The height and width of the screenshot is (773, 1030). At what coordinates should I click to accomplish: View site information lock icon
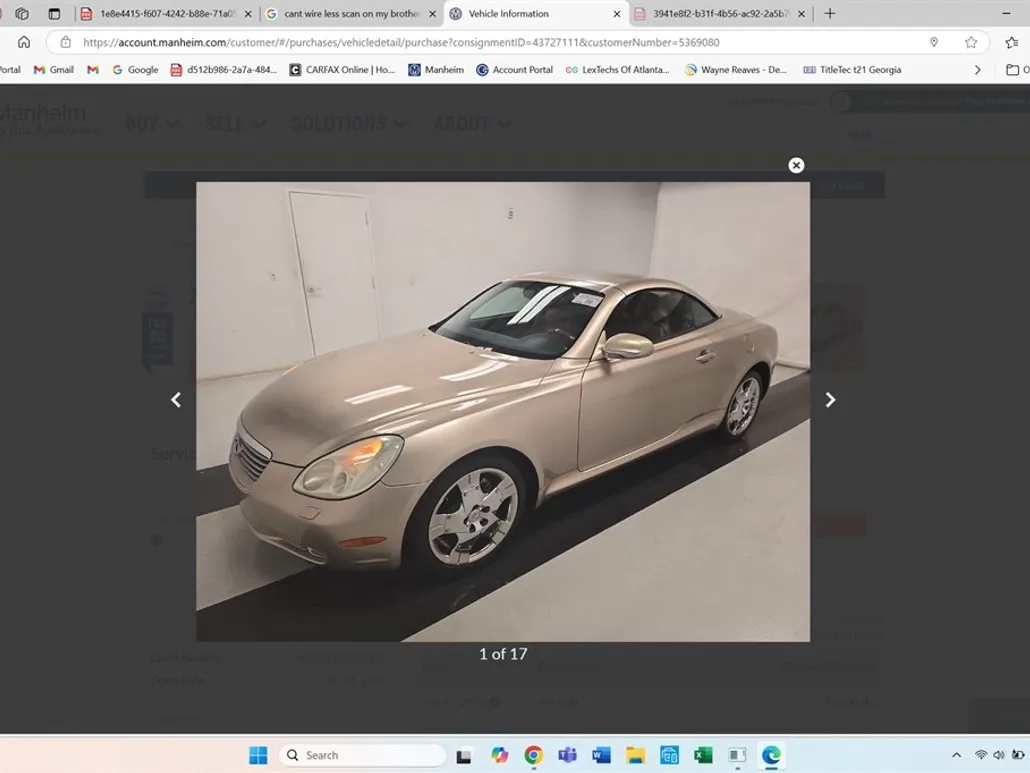point(66,42)
